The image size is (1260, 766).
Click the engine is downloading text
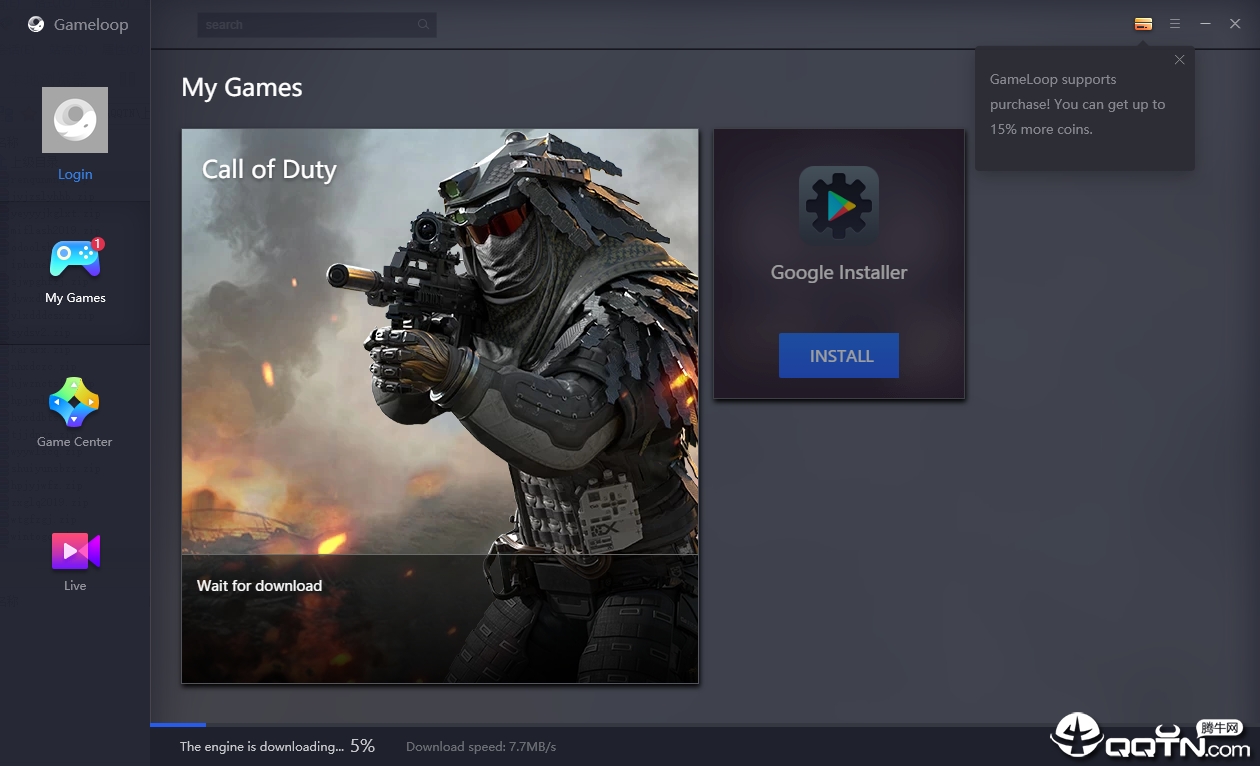click(x=262, y=747)
